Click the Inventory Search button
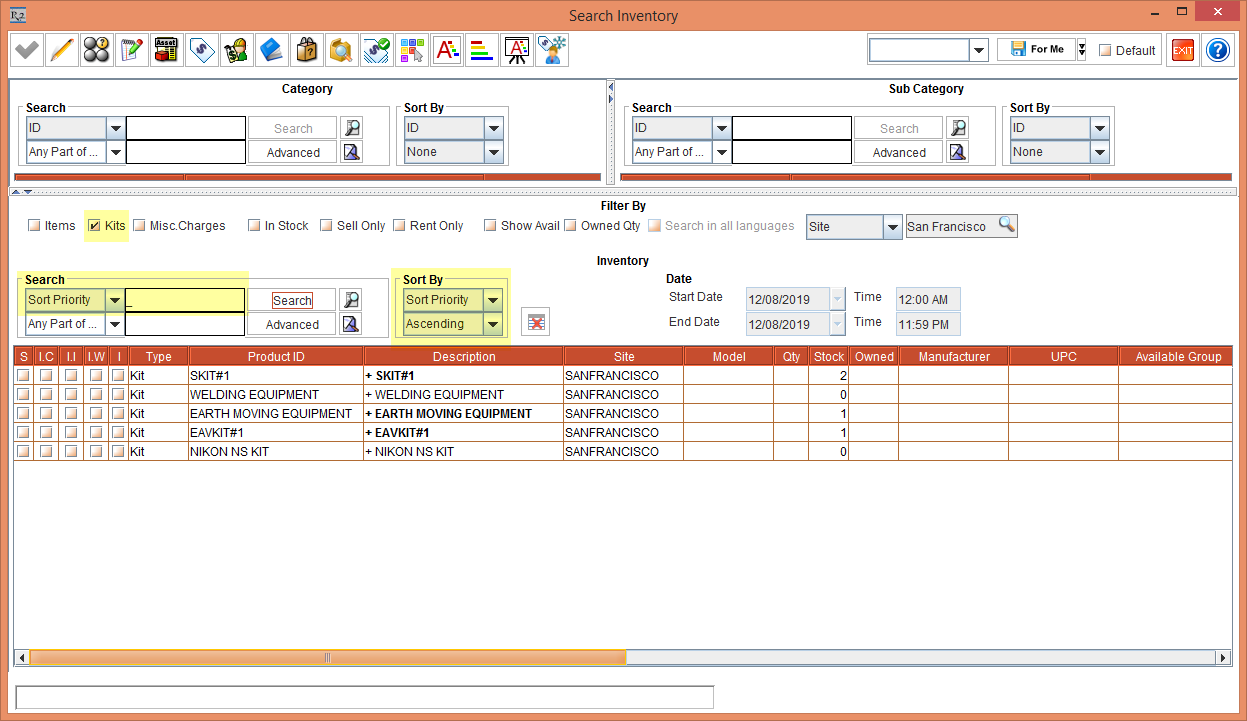The height and width of the screenshot is (721, 1247). (x=292, y=300)
